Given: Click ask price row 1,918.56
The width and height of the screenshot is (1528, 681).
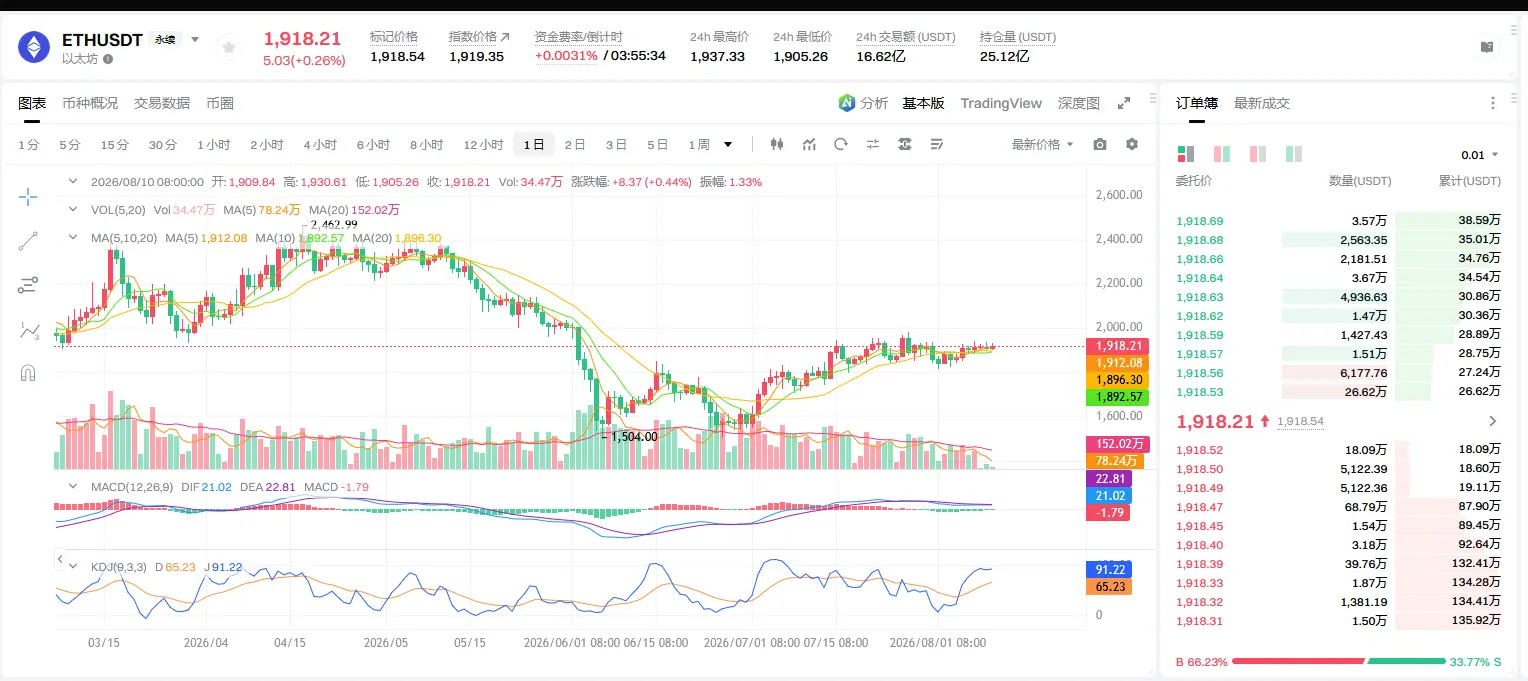Looking at the screenshot, I should pos(1339,373).
